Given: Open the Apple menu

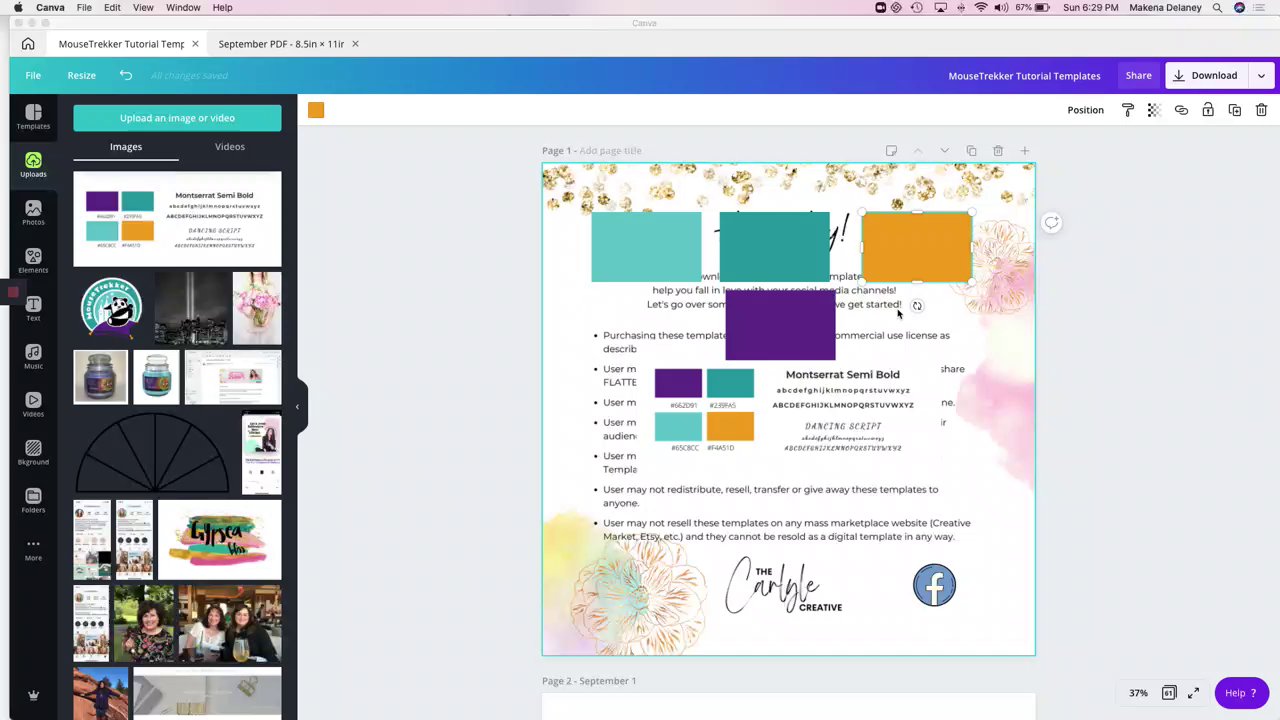Looking at the screenshot, I should point(17,8).
